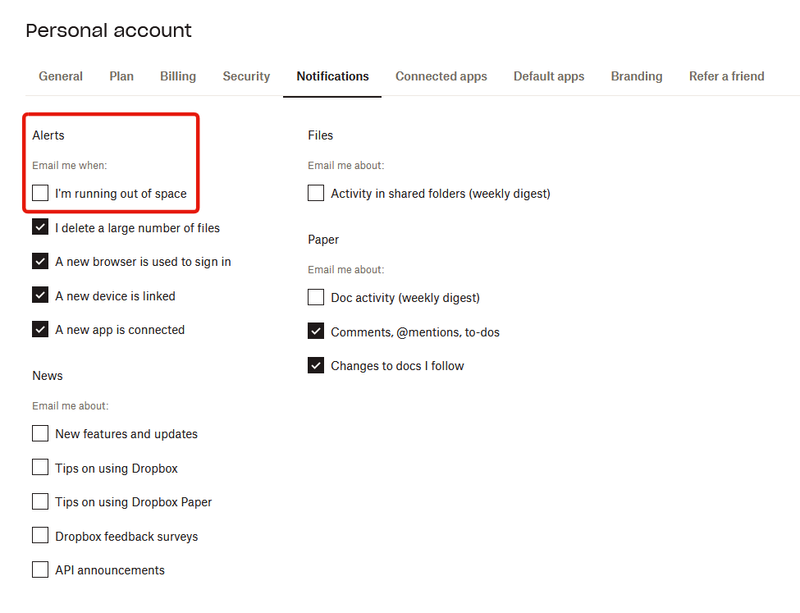Viewport: 800px width, 613px height.
Task: Switch to the Plan tab
Action: point(121,76)
